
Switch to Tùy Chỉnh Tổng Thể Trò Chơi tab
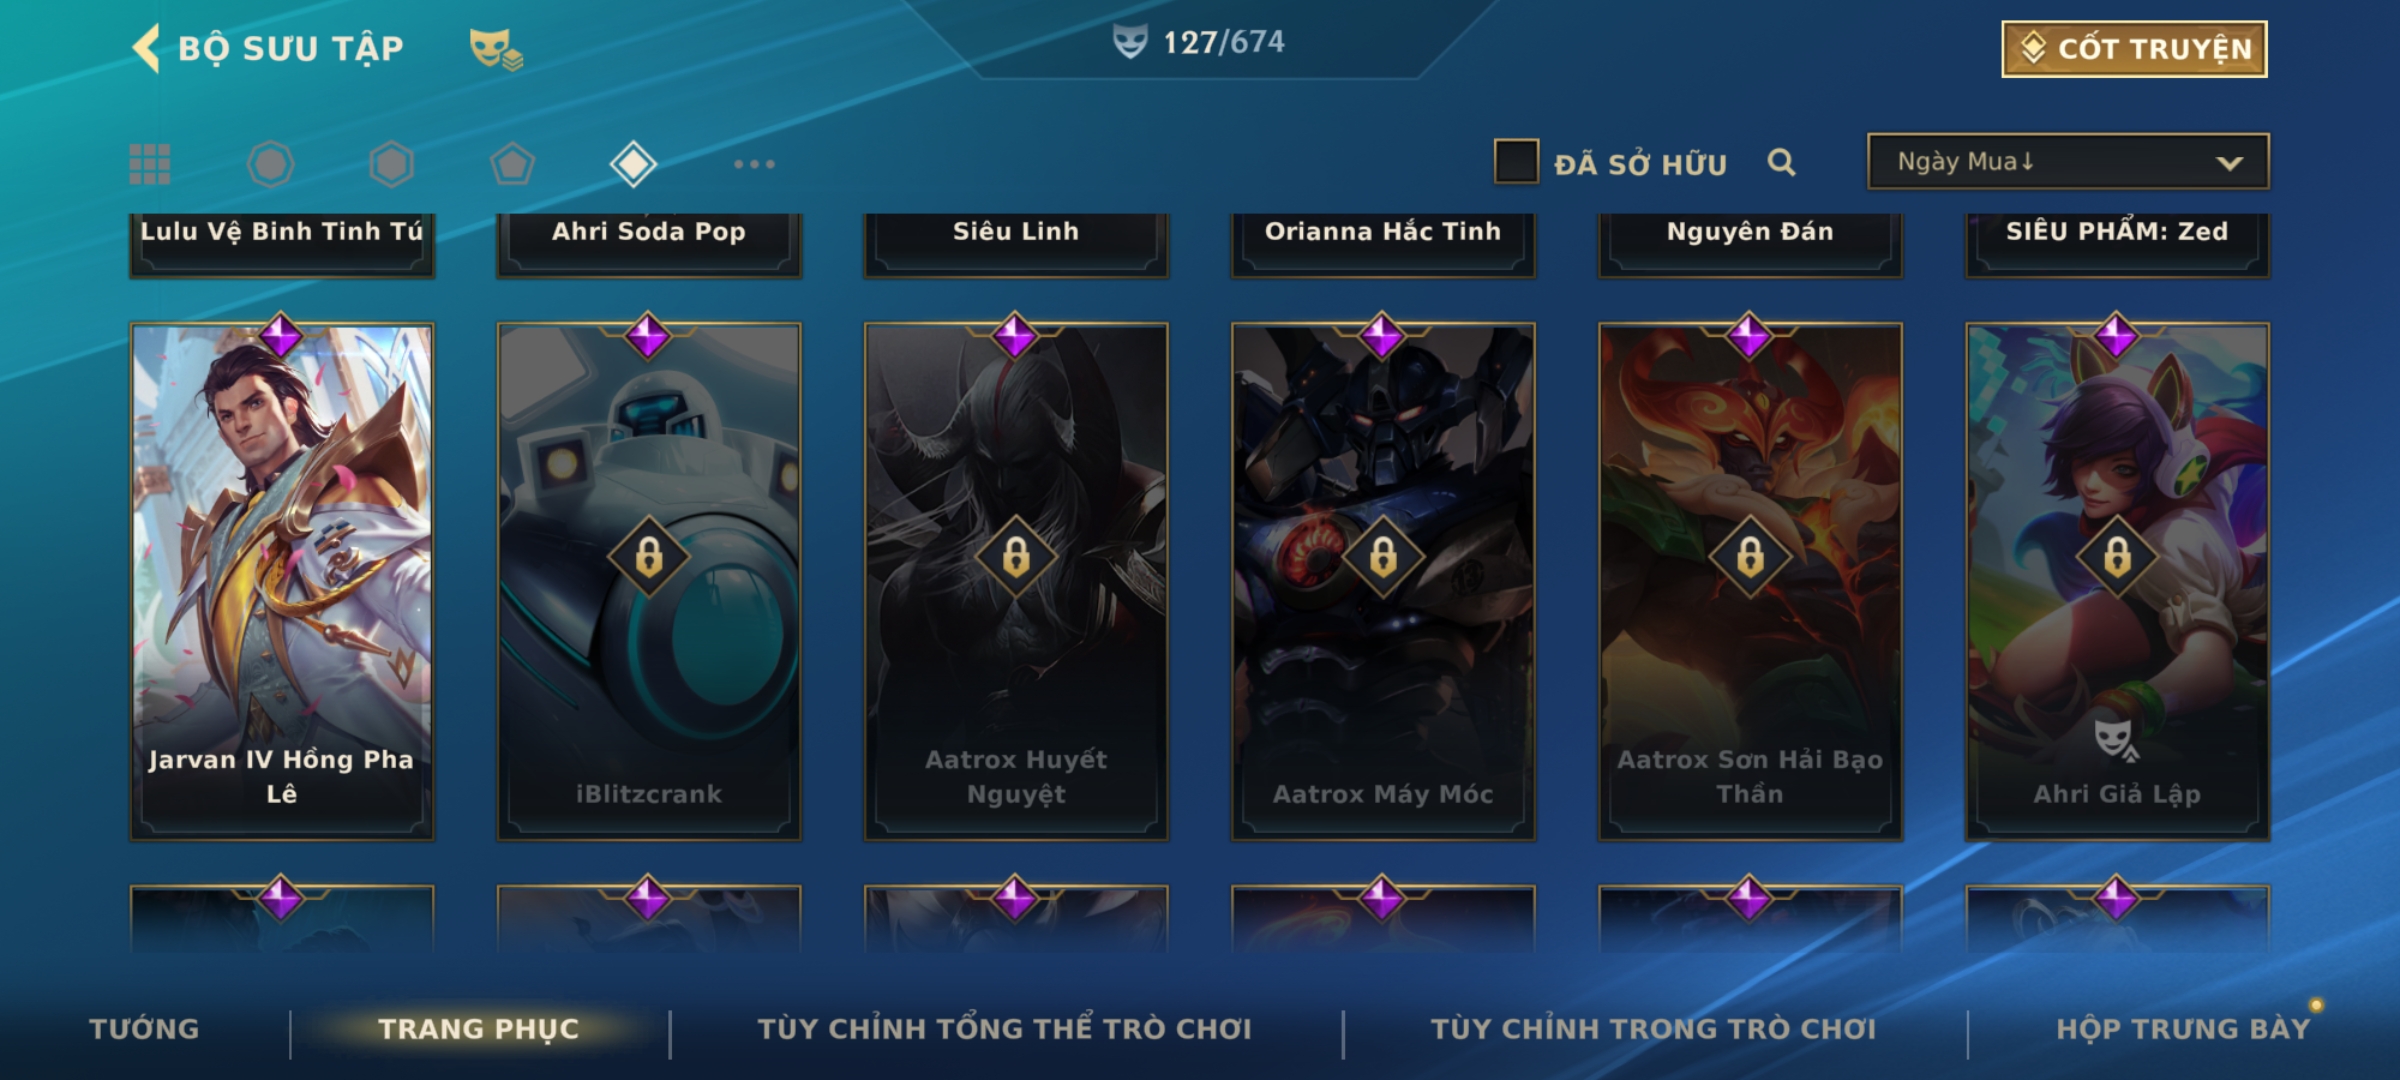click(x=1004, y=1029)
